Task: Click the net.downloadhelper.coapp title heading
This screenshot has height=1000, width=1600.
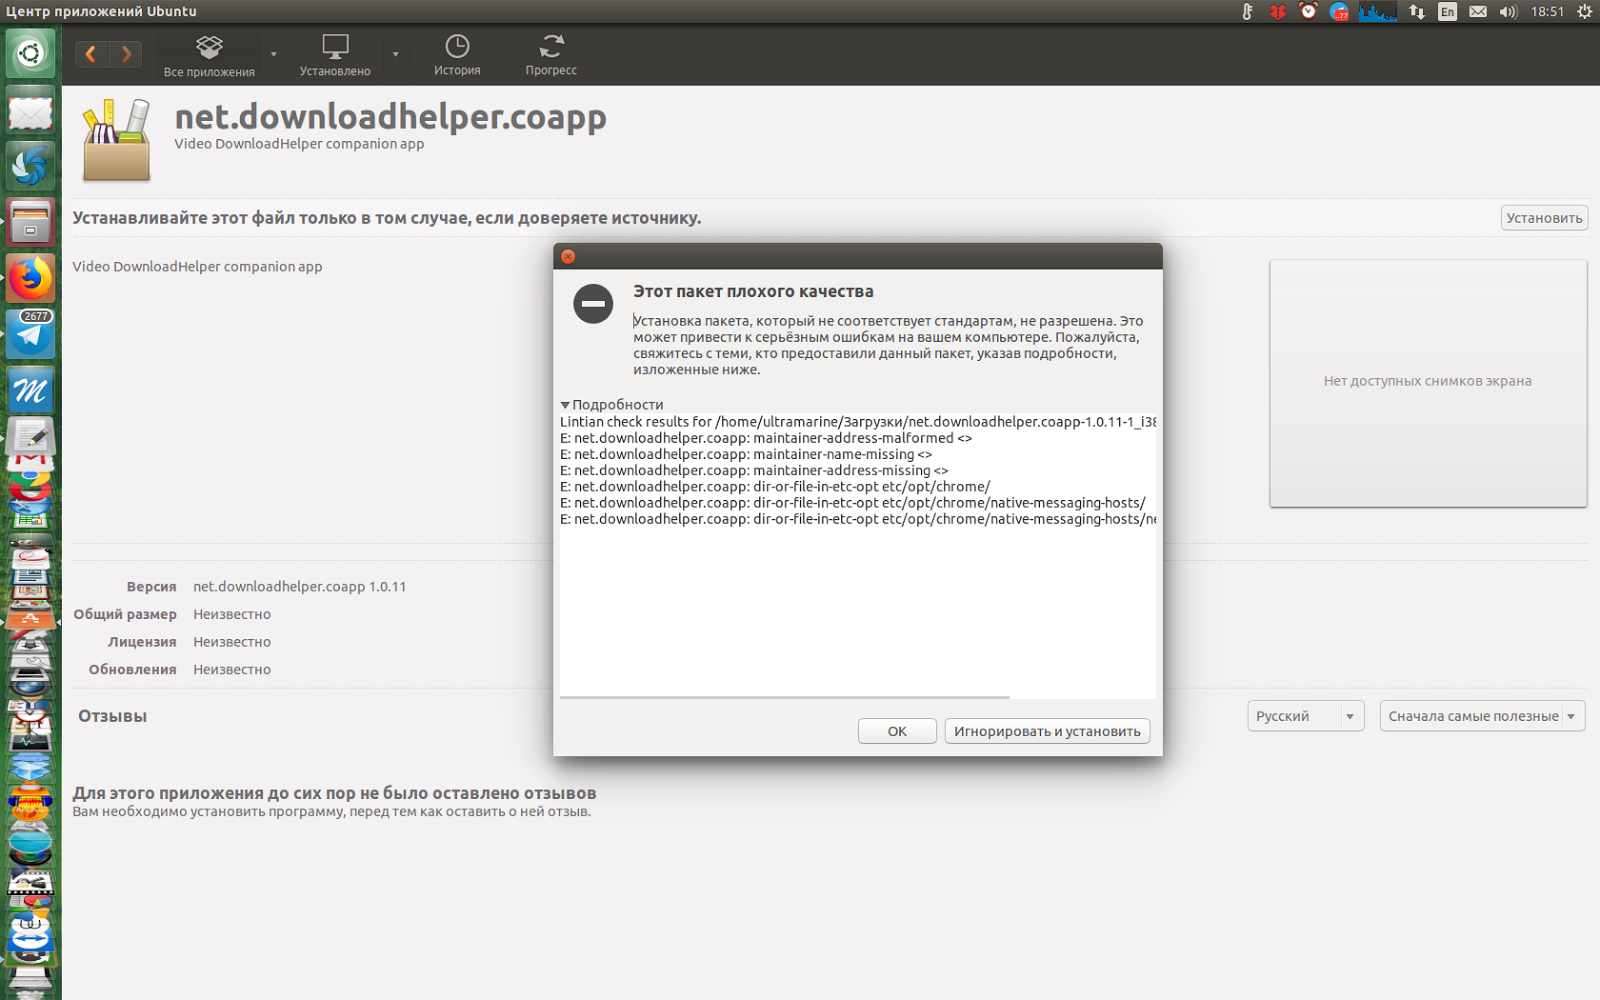Action: tap(390, 117)
